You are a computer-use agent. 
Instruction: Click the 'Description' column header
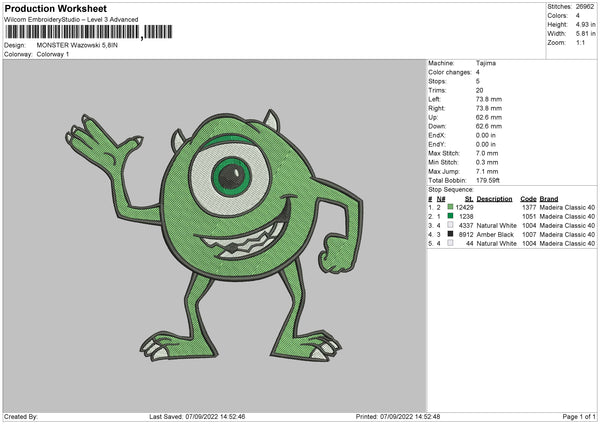click(494, 199)
